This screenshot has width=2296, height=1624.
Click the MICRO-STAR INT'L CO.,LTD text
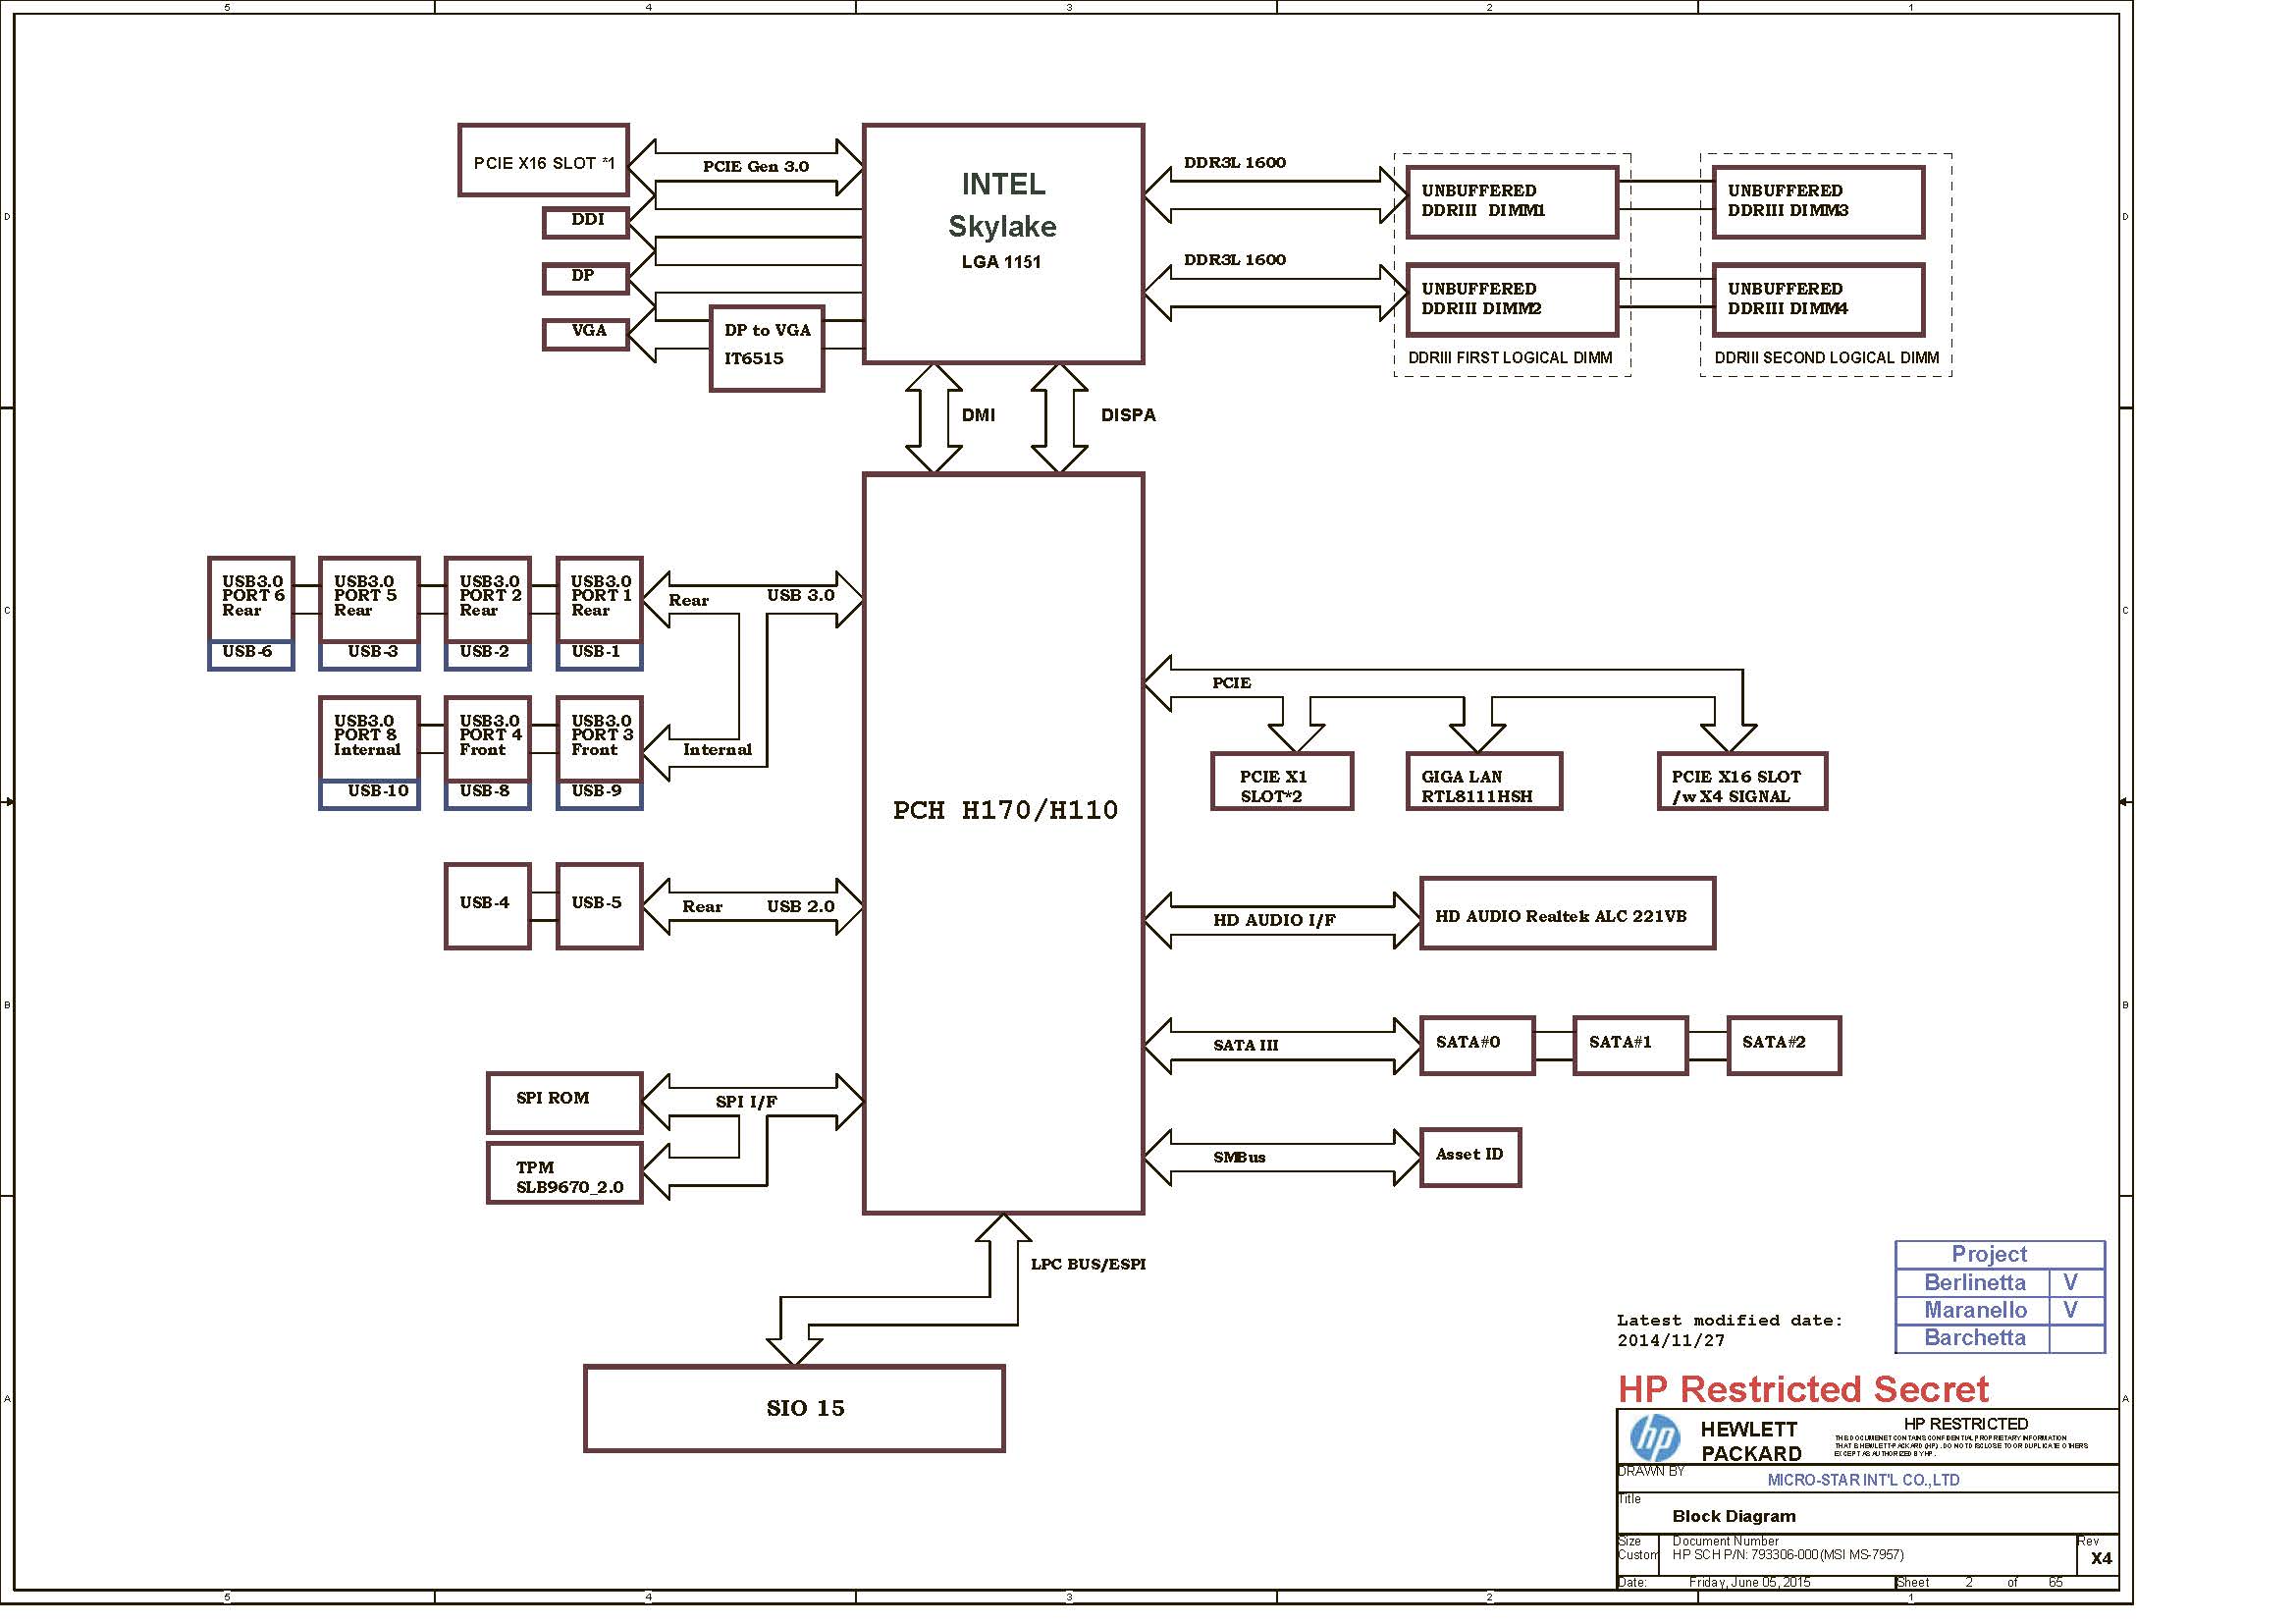(x=1863, y=1480)
